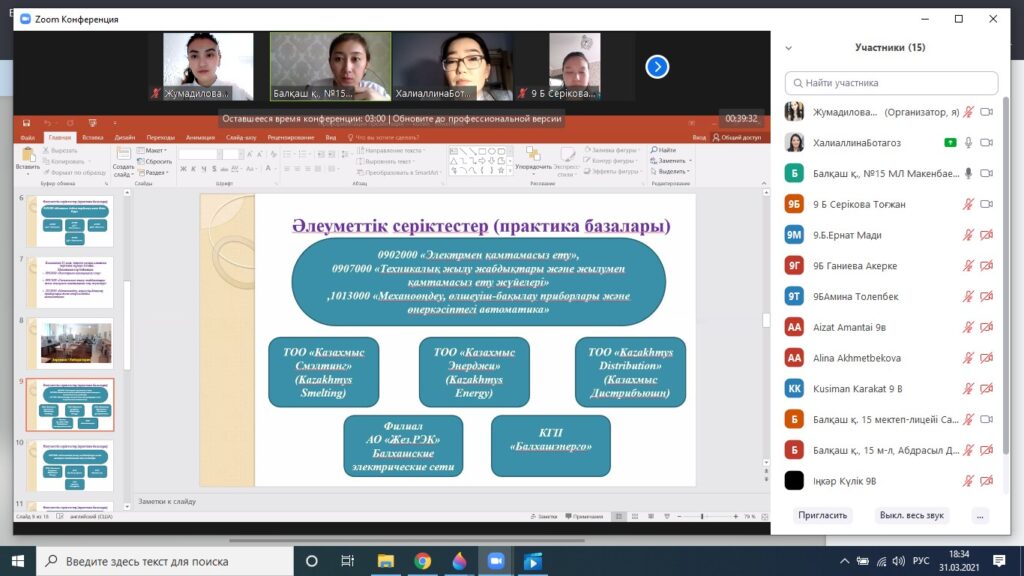Open Файл tab in shared PowerPoint
The image size is (1024, 576).
click(x=27, y=138)
